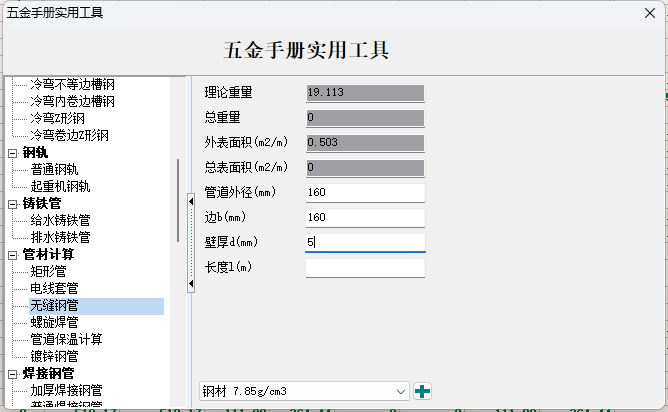Click the upper splitter collapse arrow
Screen dimensions: 668x412
(x=191, y=201)
